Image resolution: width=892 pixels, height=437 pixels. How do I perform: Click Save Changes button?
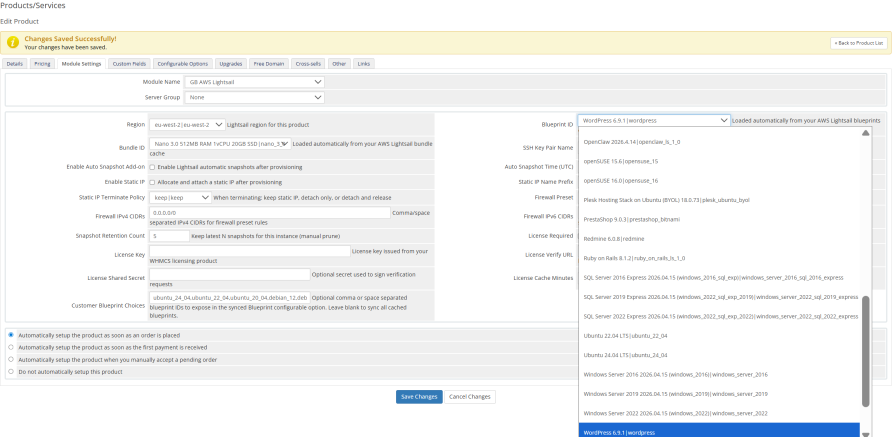pyautogui.click(x=419, y=397)
